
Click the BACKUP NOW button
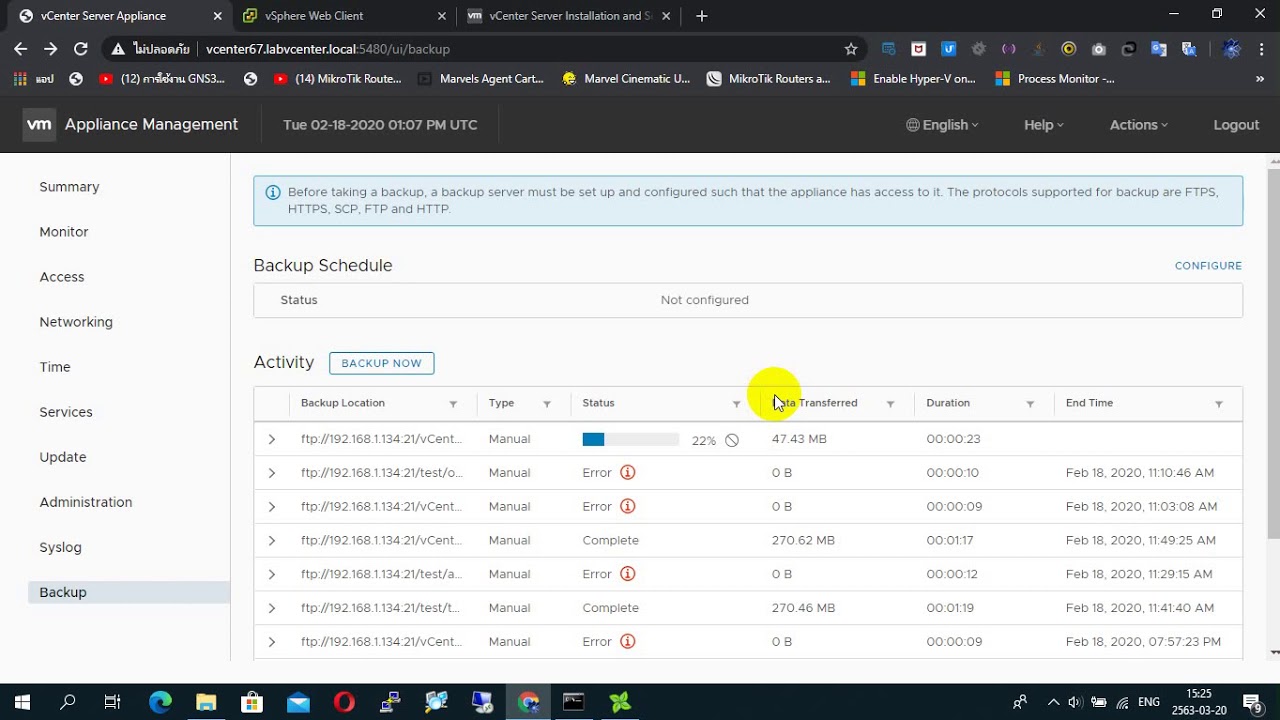coord(382,363)
